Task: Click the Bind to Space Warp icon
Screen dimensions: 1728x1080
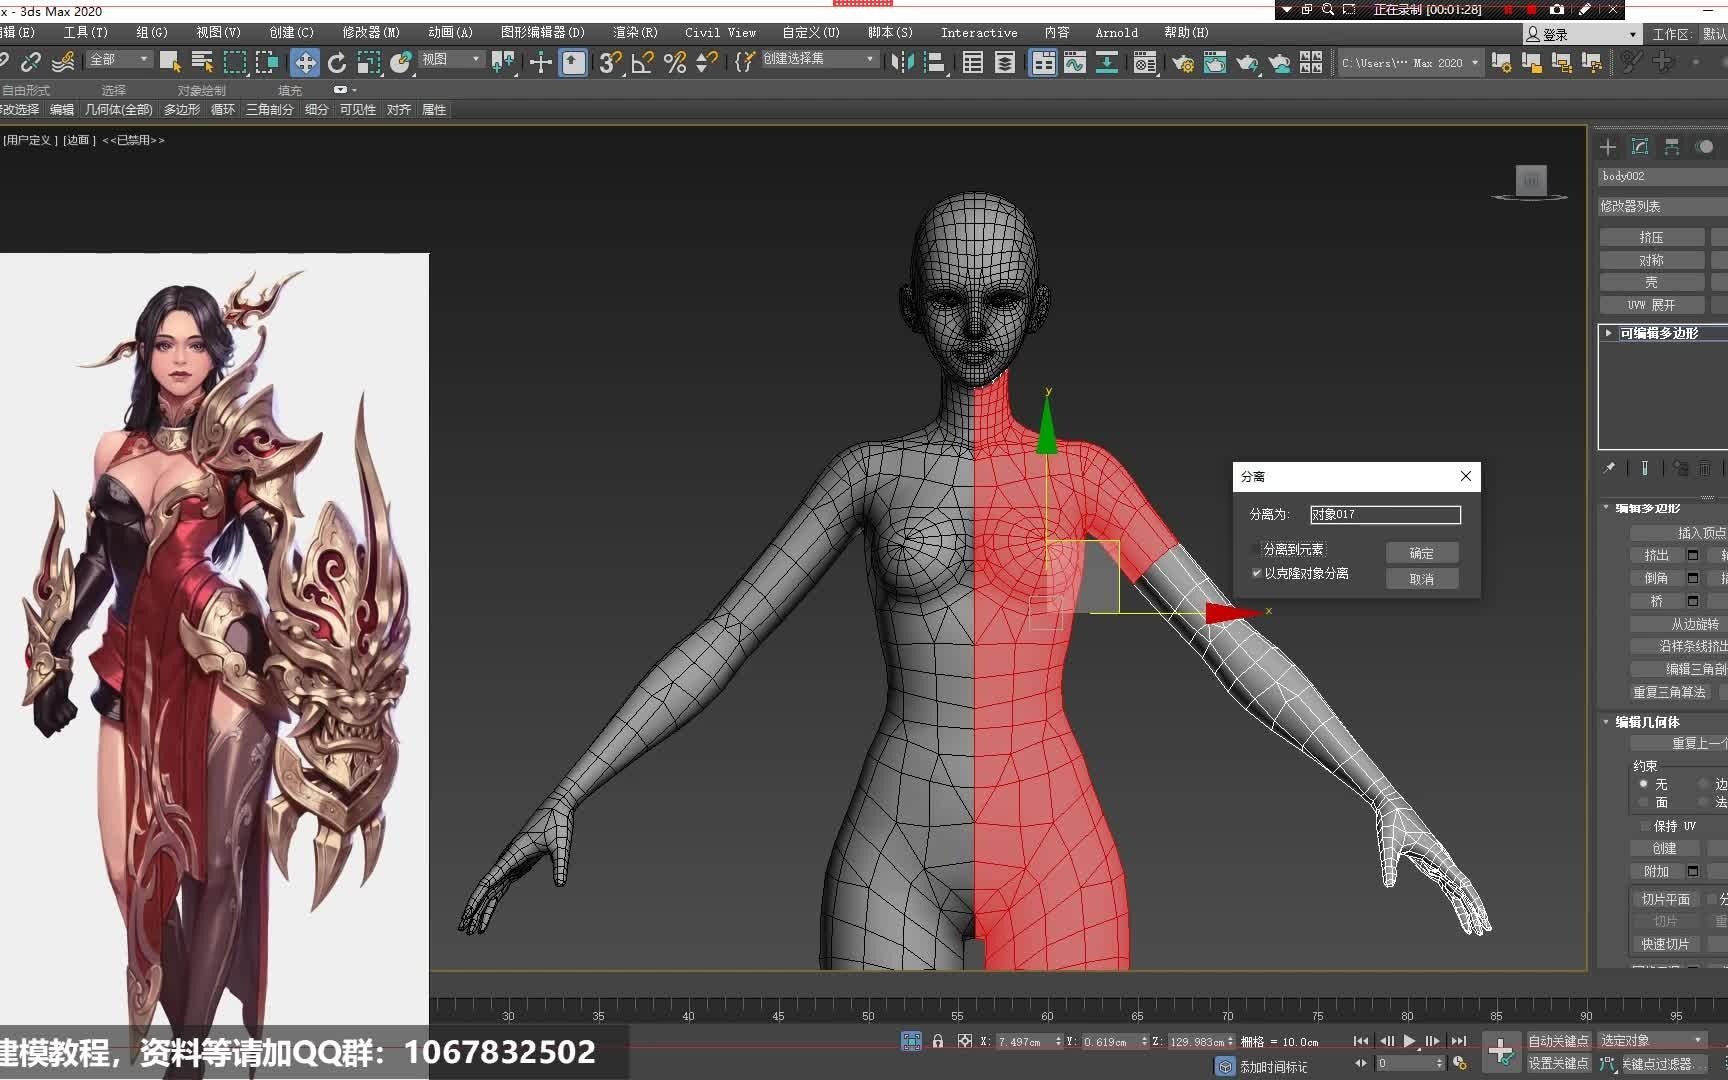Action: pyautogui.click(x=63, y=62)
